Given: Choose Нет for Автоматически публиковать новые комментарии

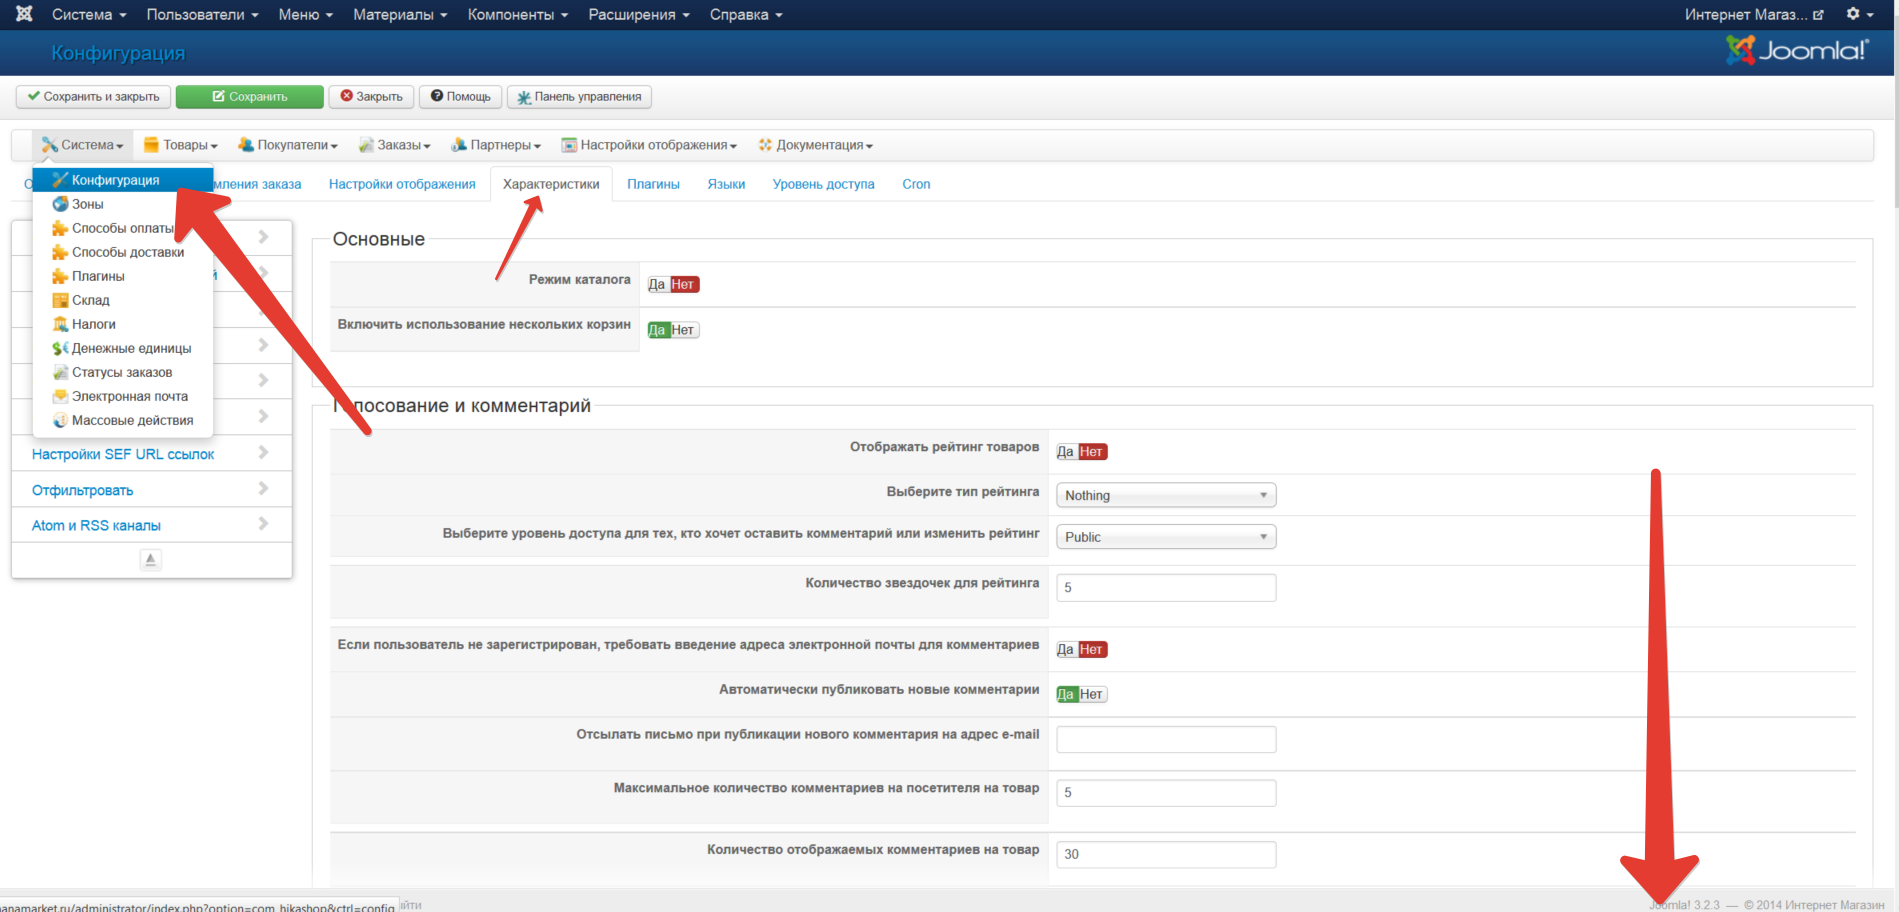Looking at the screenshot, I should tap(1091, 694).
